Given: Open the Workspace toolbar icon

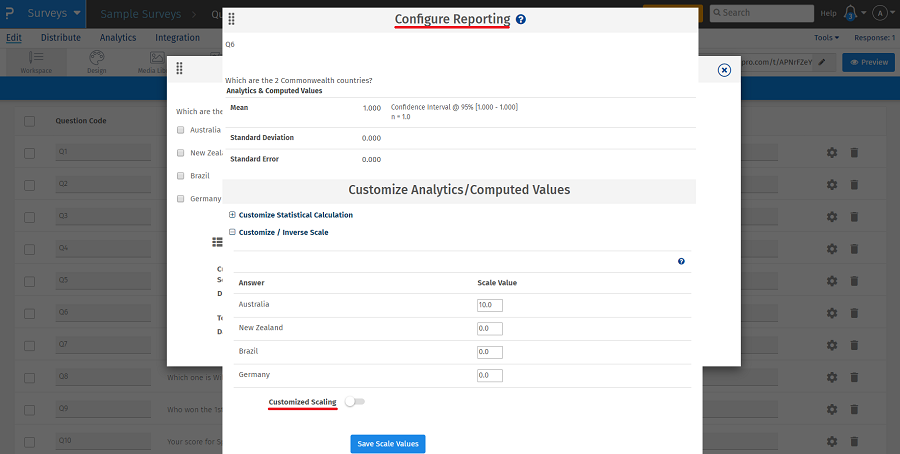Looking at the screenshot, I should (x=37, y=61).
